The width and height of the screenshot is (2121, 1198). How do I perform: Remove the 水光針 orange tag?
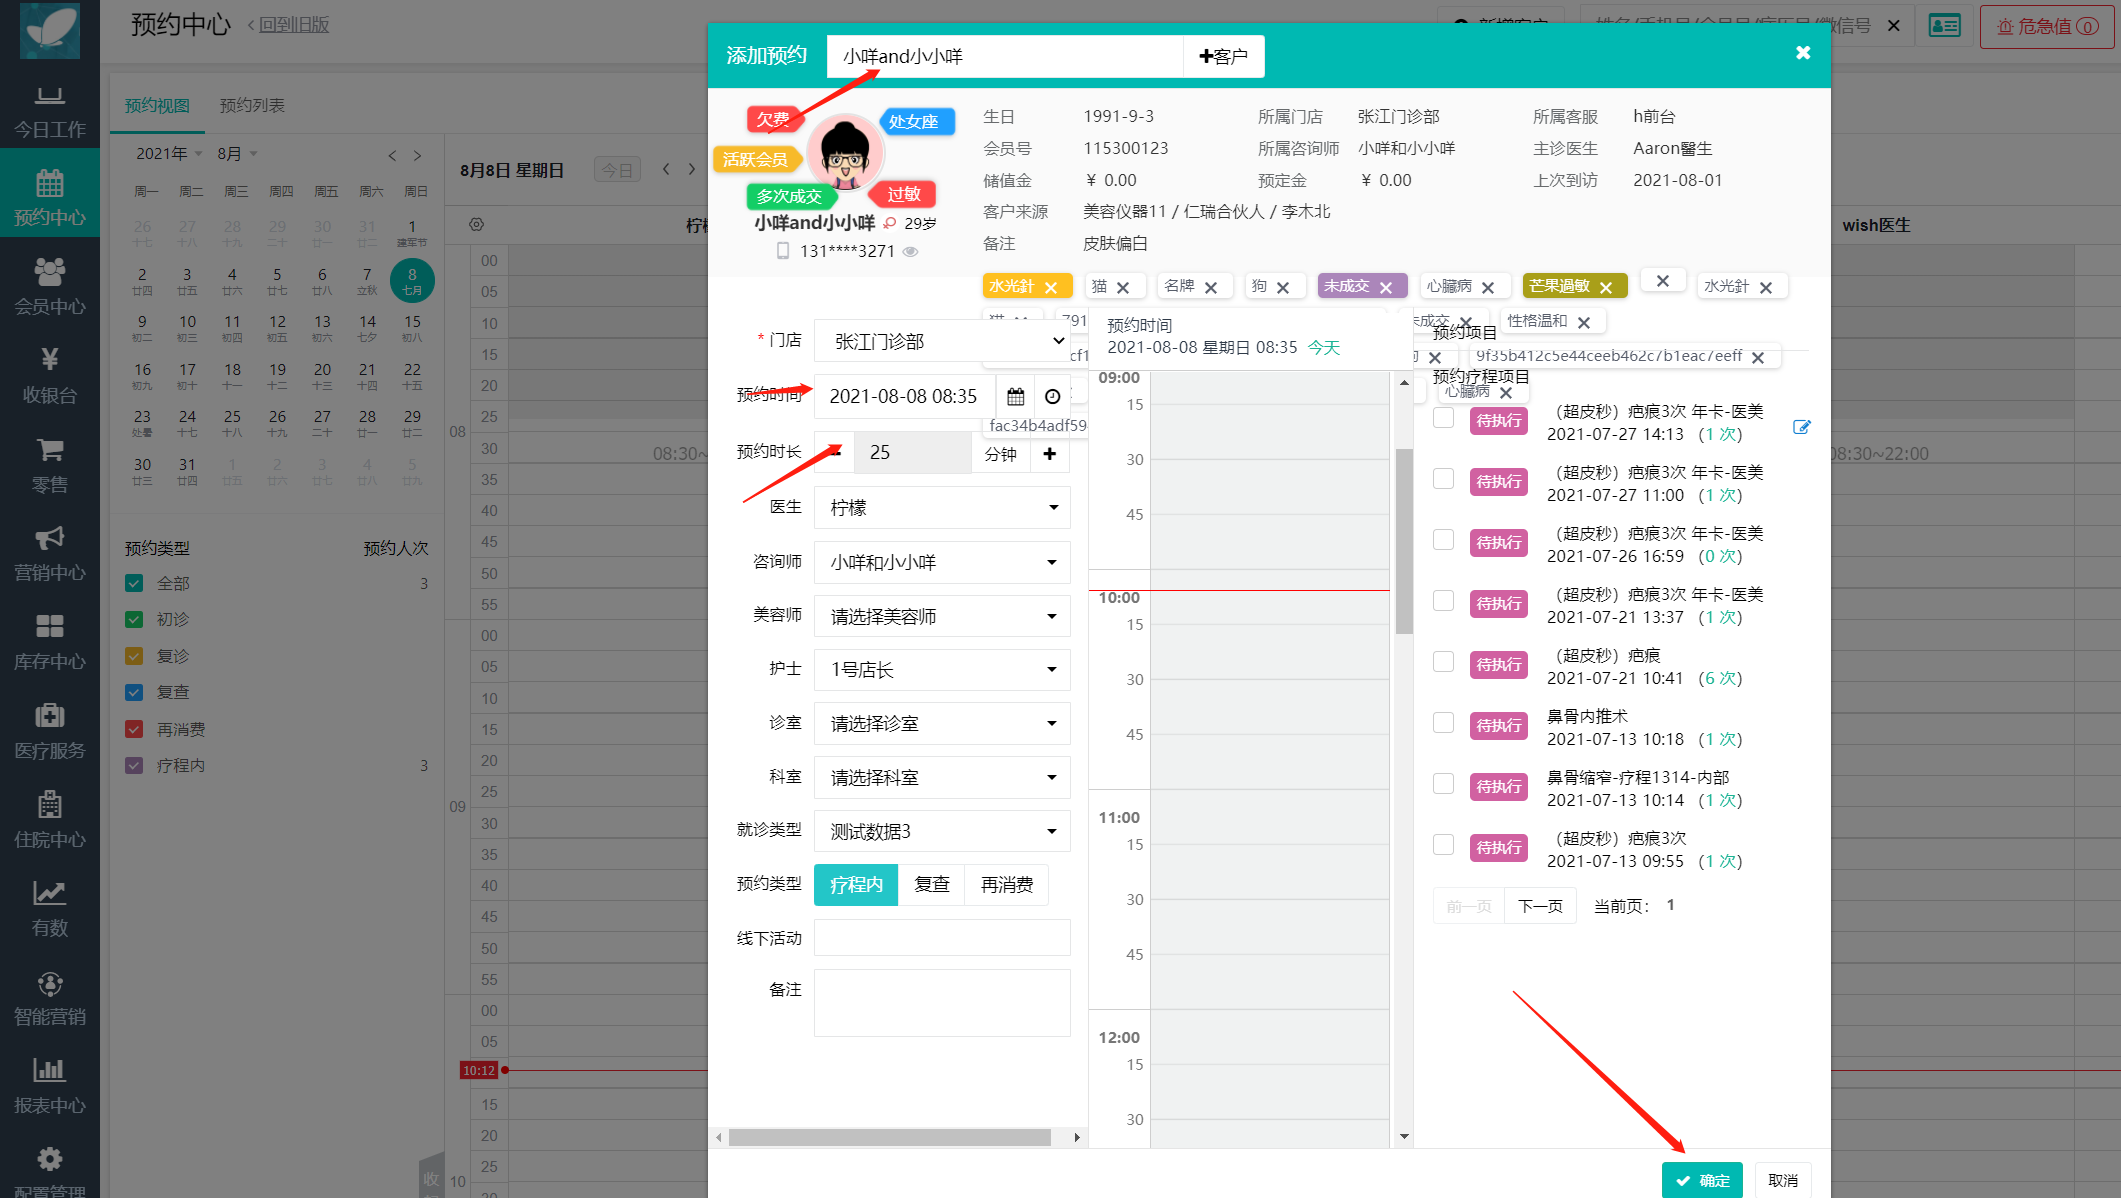click(x=1050, y=288)
